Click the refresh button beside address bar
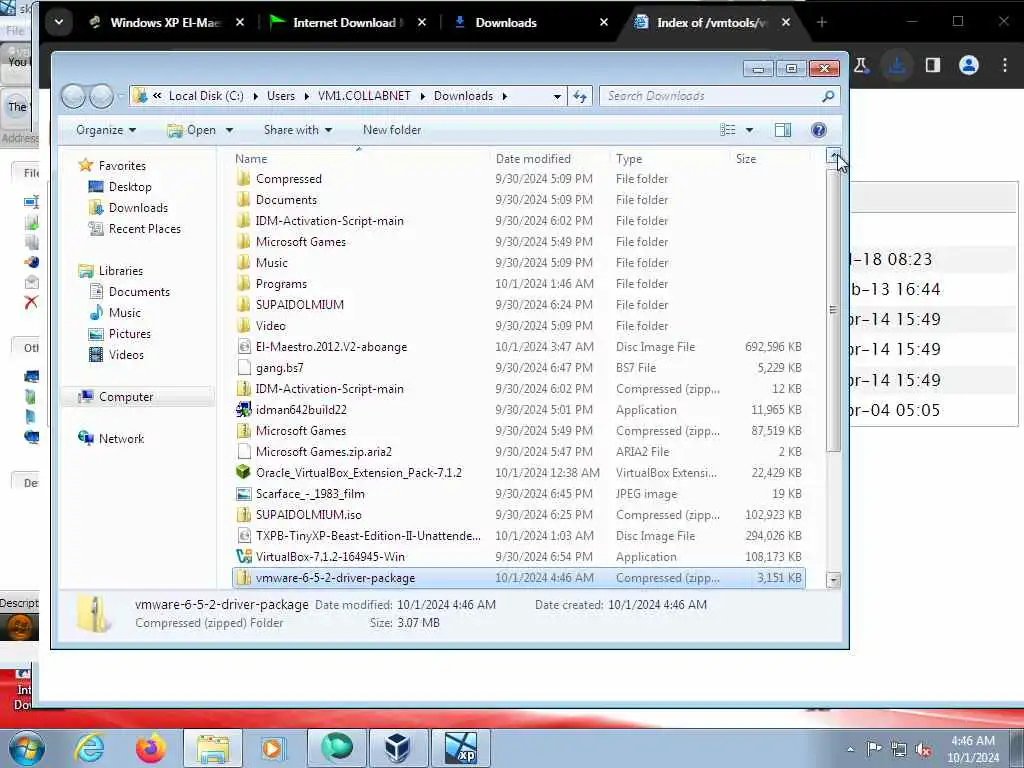1024x768 pixels. 580,96
